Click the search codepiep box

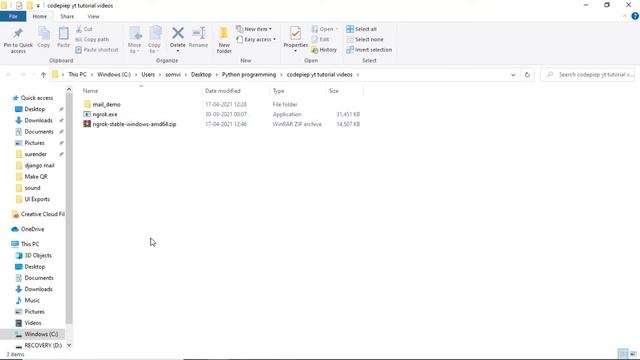click(x=588, y=75)
